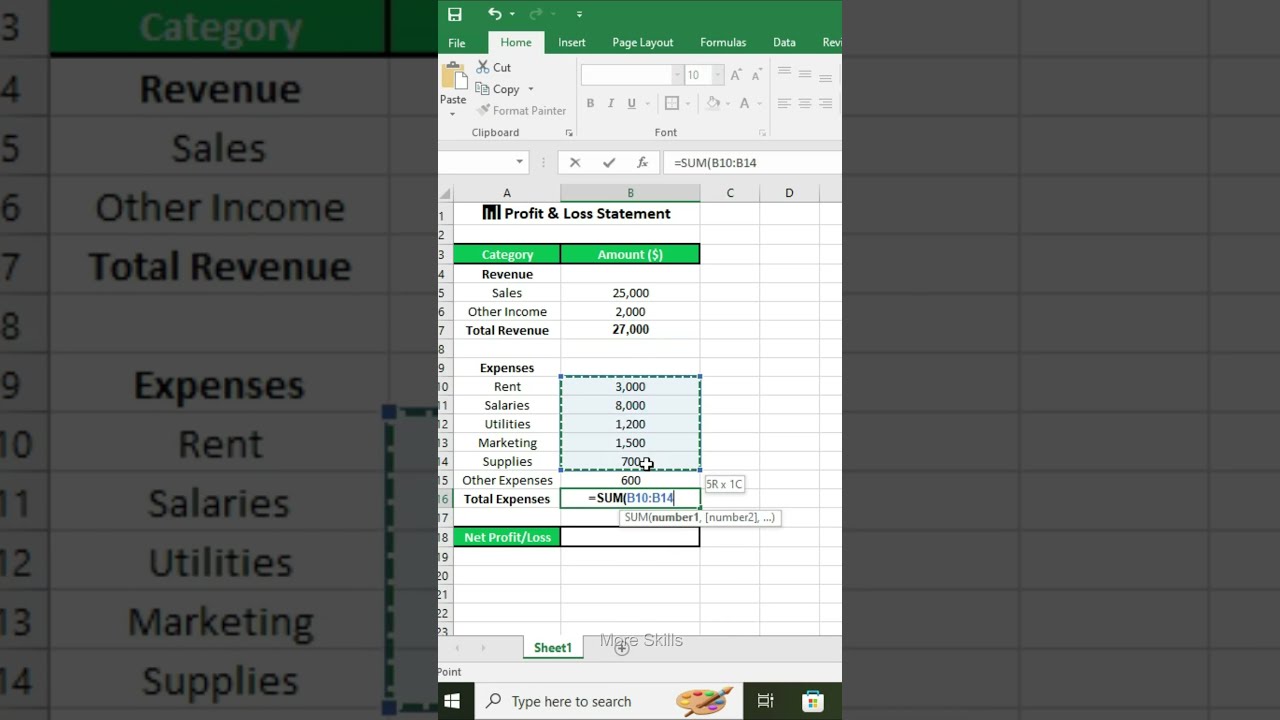
Task: Open the font size dropdown
Action: 717,75
